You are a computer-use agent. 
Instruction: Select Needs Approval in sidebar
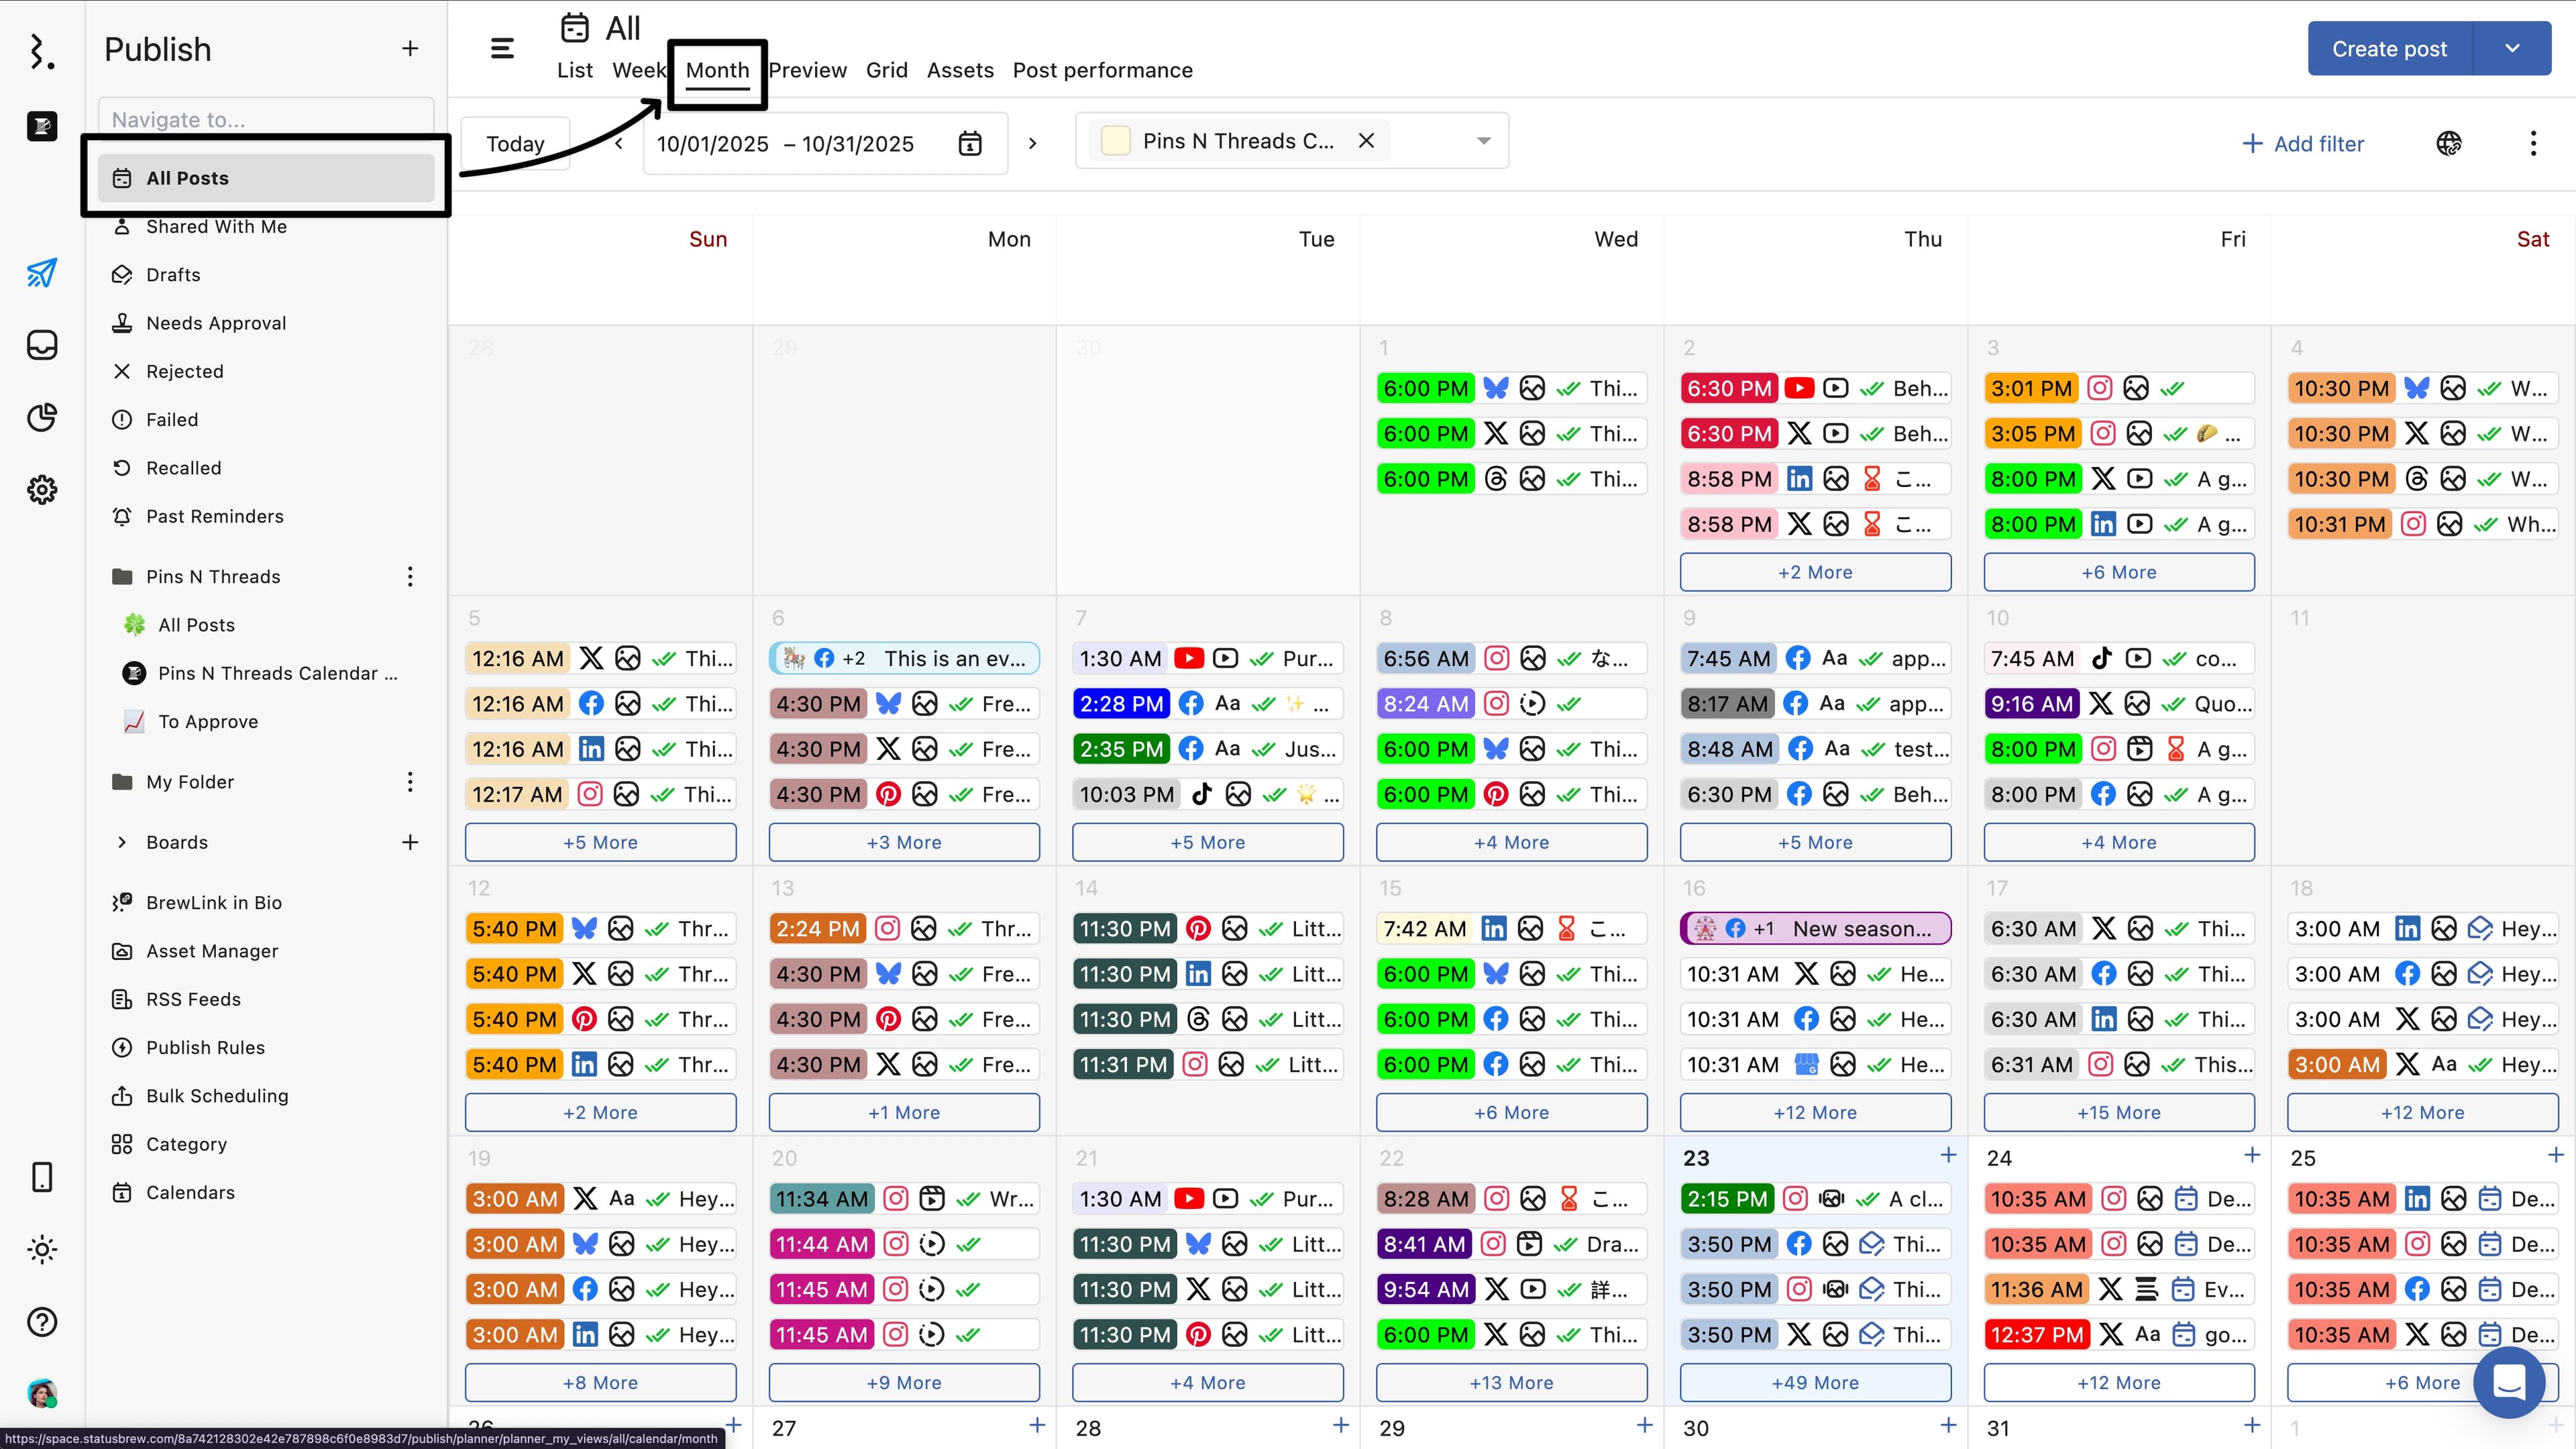tap(216, 323)
